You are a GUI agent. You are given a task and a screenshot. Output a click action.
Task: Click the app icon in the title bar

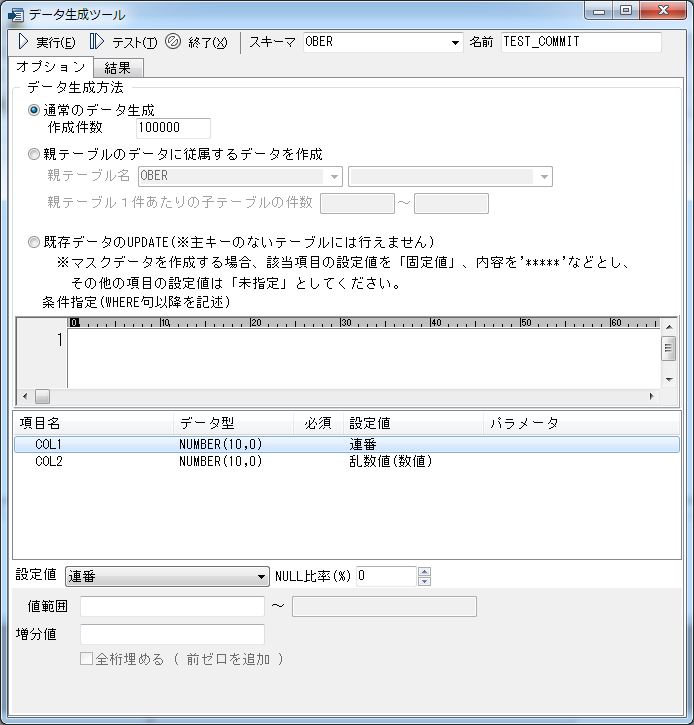[16, 13]
